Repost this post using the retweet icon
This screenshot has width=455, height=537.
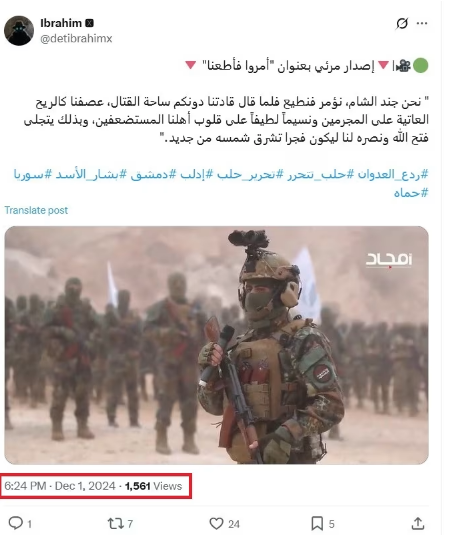[x=115, y=523]
